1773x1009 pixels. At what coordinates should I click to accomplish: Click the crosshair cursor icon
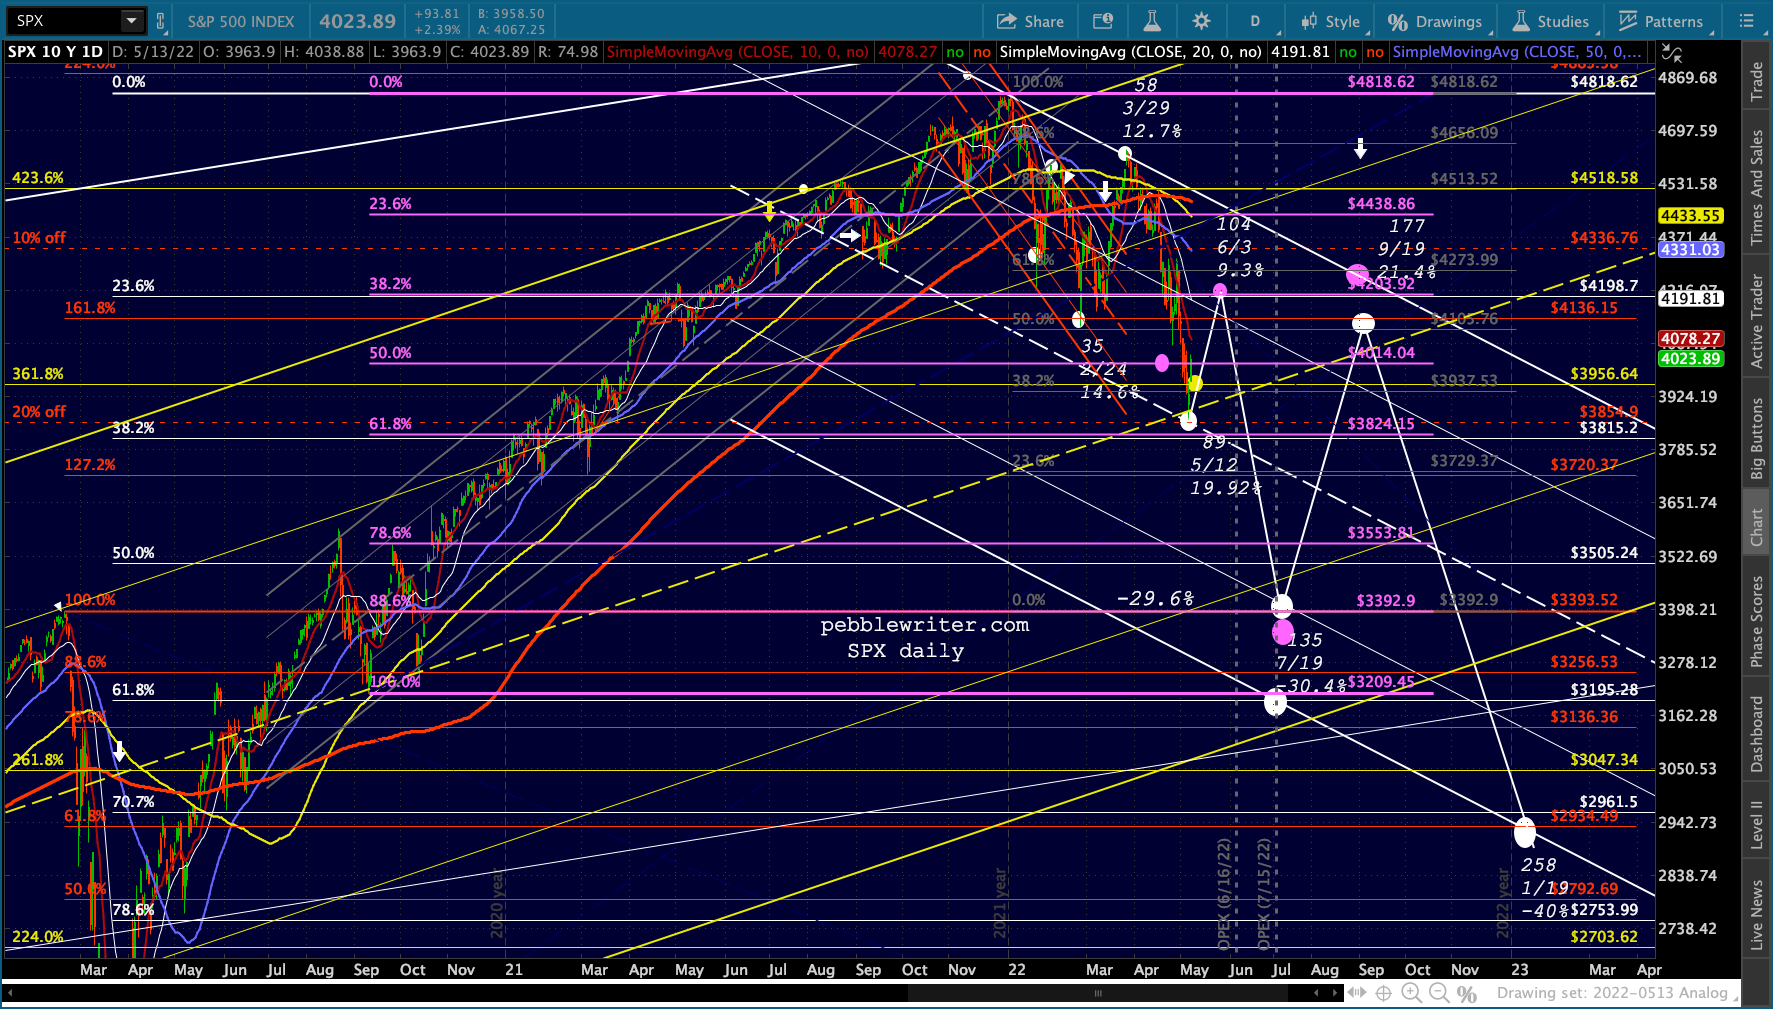pyautogui.click(x=1384, y=993)
